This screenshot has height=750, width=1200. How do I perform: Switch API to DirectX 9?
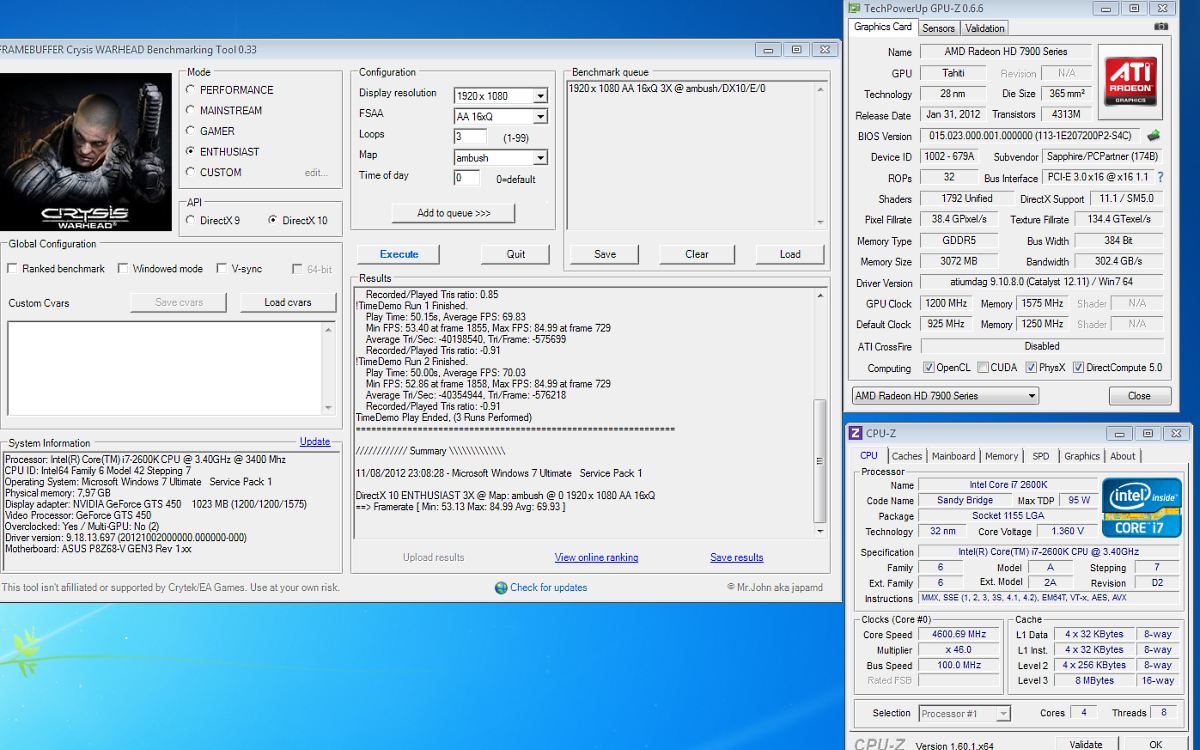[x=190, y=220]
